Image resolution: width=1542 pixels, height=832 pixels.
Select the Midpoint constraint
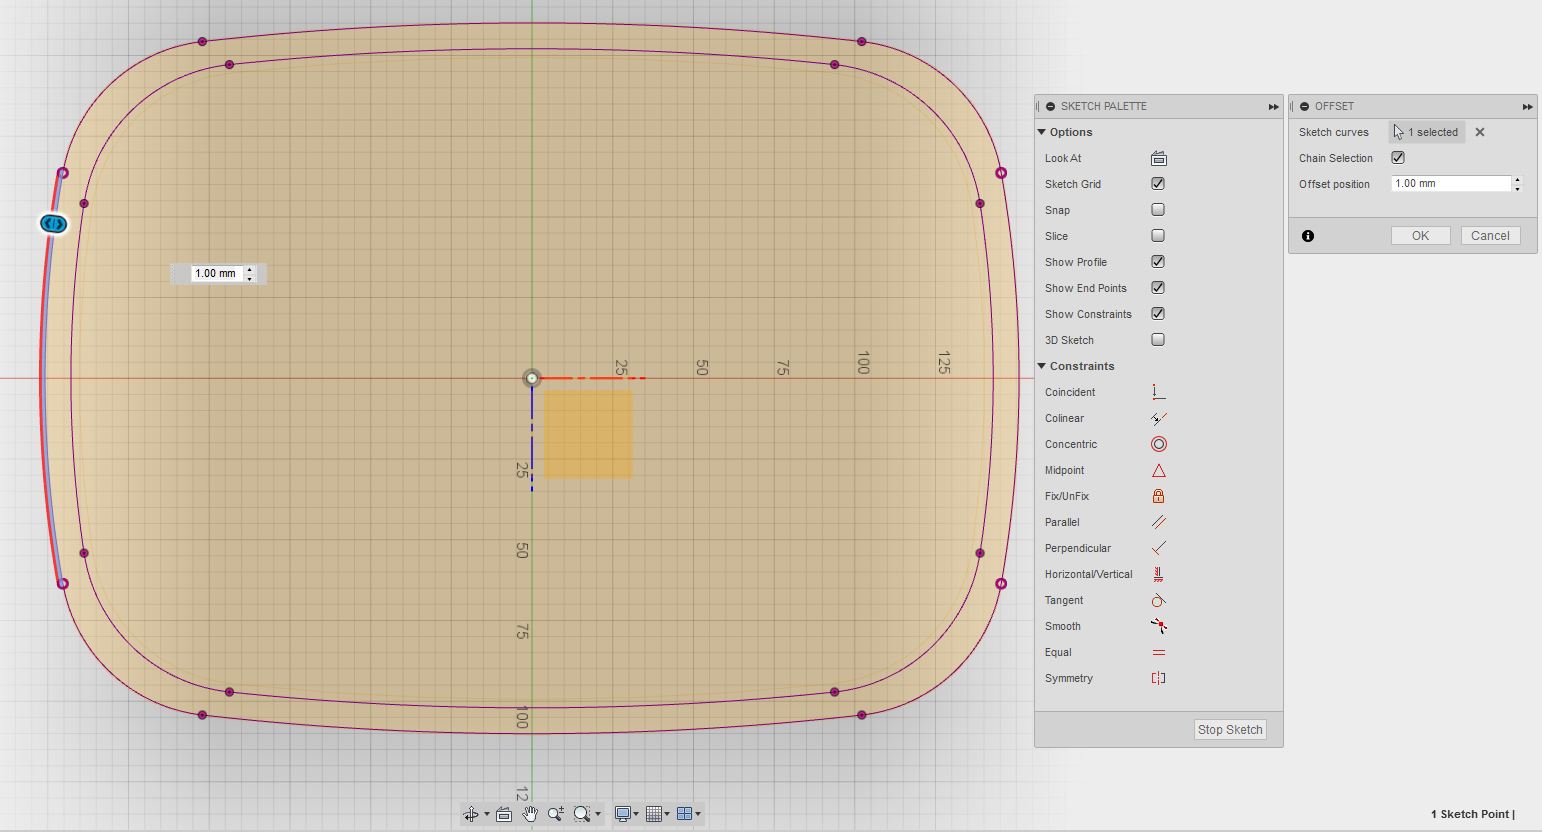coord(1158,470)
